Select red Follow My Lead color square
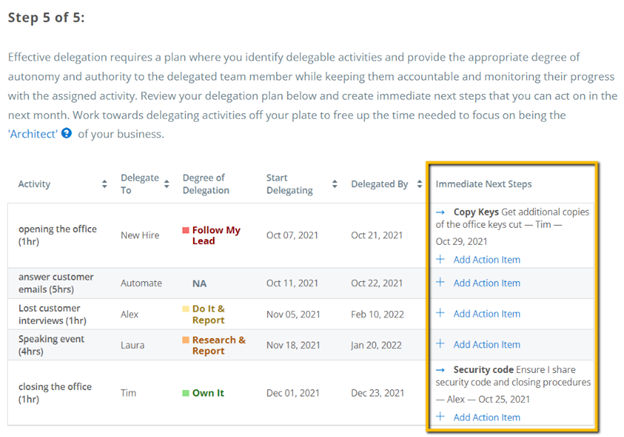 coord(185,230)
